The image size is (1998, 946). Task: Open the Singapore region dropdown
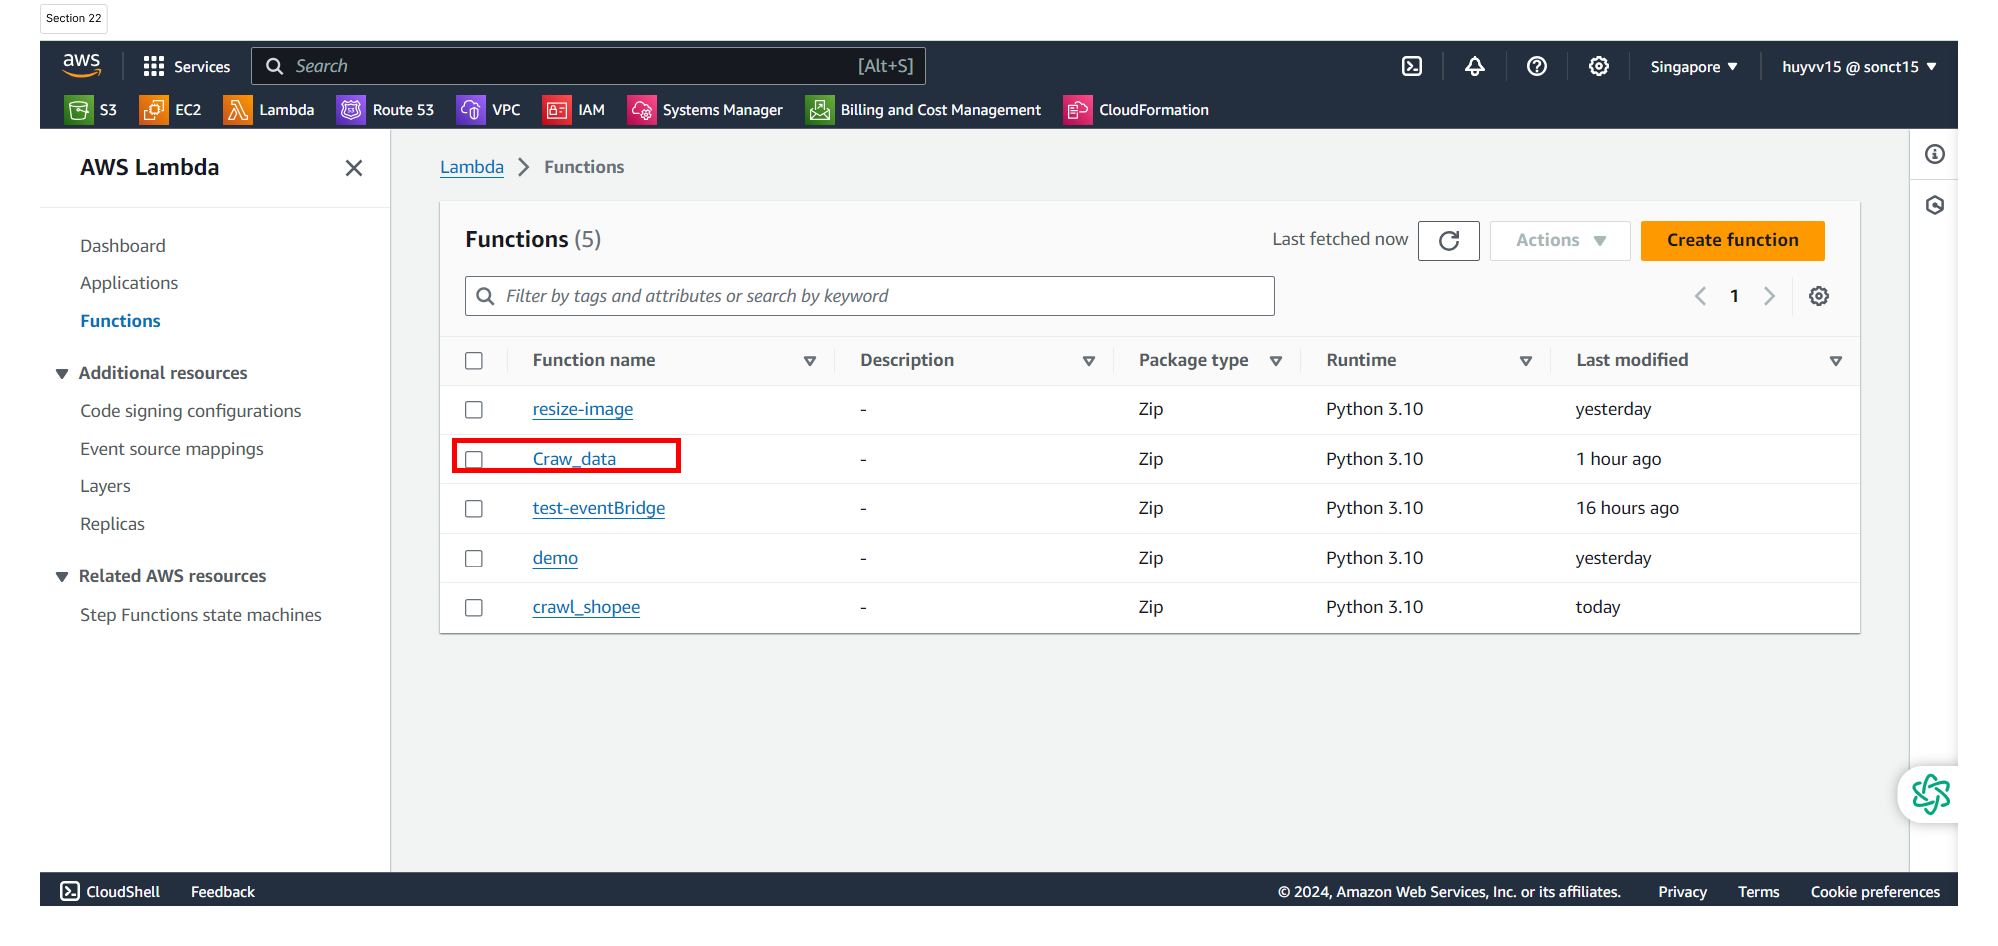(1694, 67)
